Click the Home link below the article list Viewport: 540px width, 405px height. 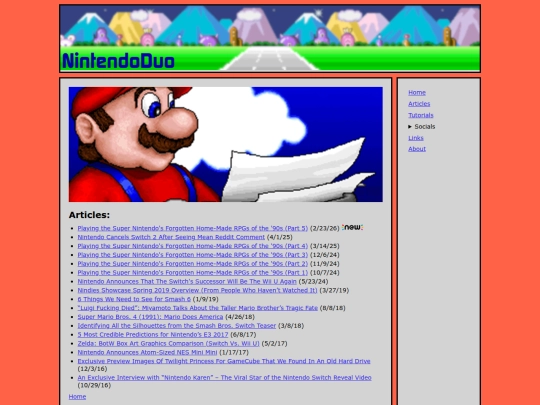(x=77, y=397)
